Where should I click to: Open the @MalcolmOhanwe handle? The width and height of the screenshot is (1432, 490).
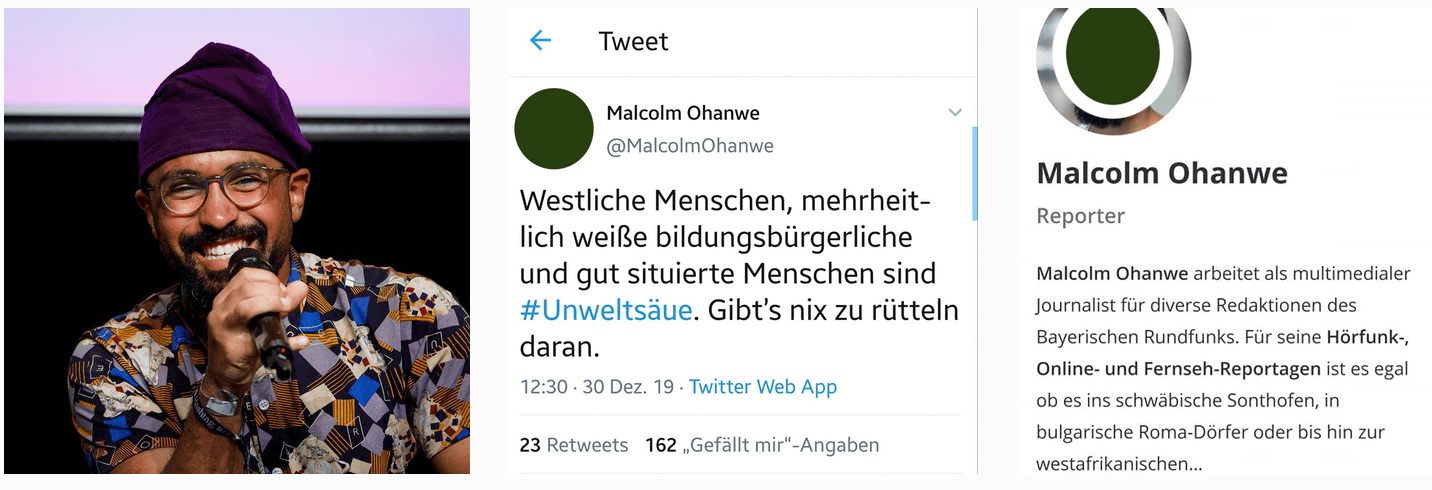tap(690, 146)
